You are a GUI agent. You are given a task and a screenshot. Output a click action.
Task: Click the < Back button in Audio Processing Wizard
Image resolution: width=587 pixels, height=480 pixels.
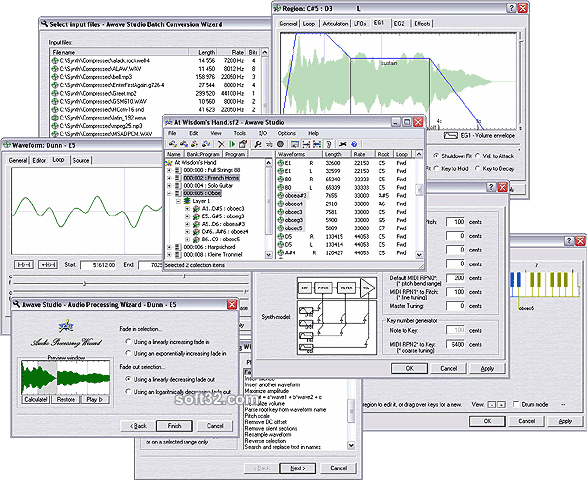(138, 426)
